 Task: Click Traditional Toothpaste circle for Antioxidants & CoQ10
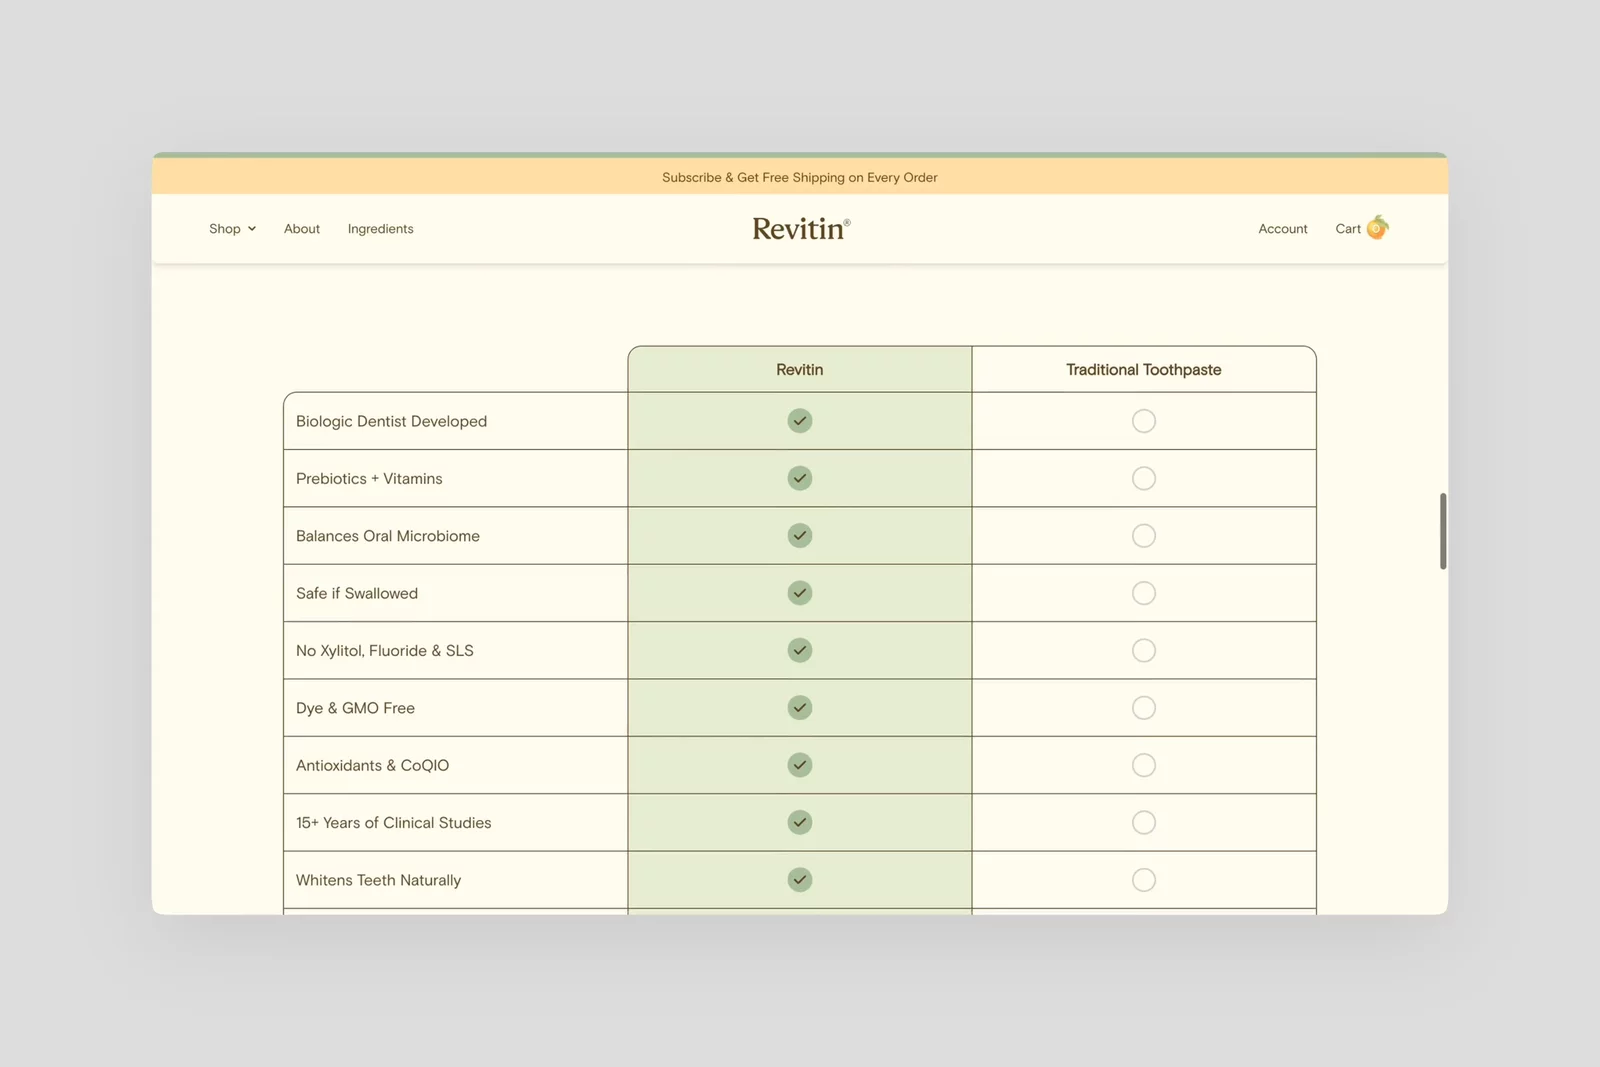click(1144, 765)
